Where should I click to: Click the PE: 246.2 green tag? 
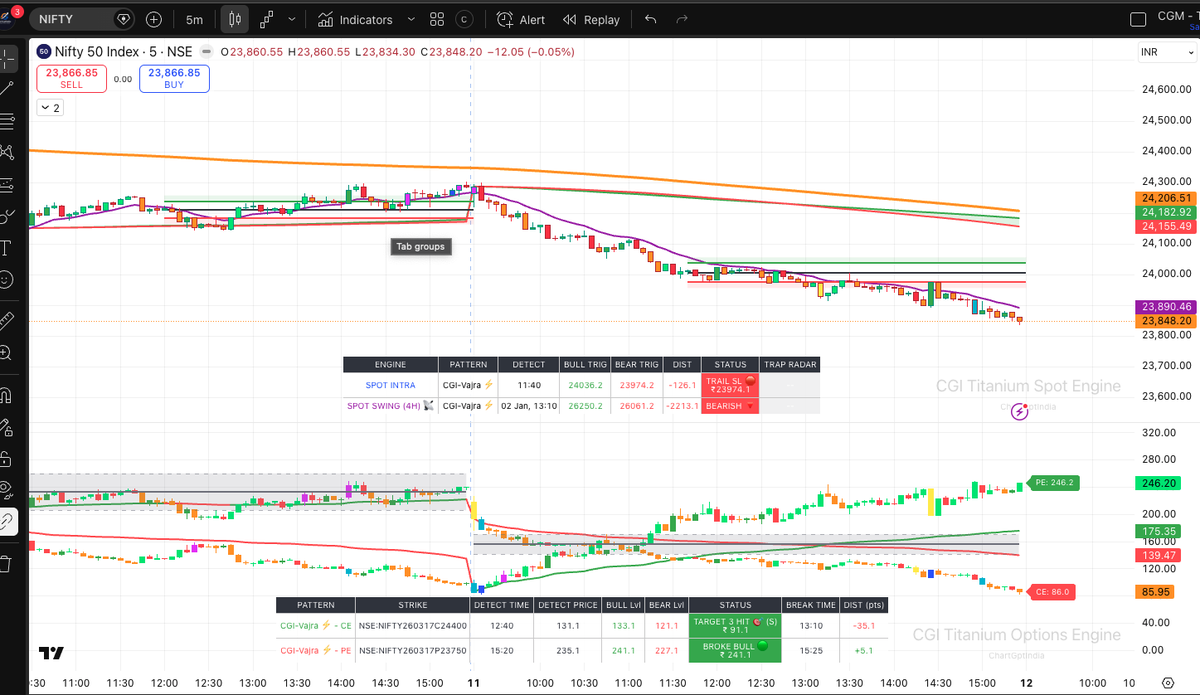(1054, 482)
